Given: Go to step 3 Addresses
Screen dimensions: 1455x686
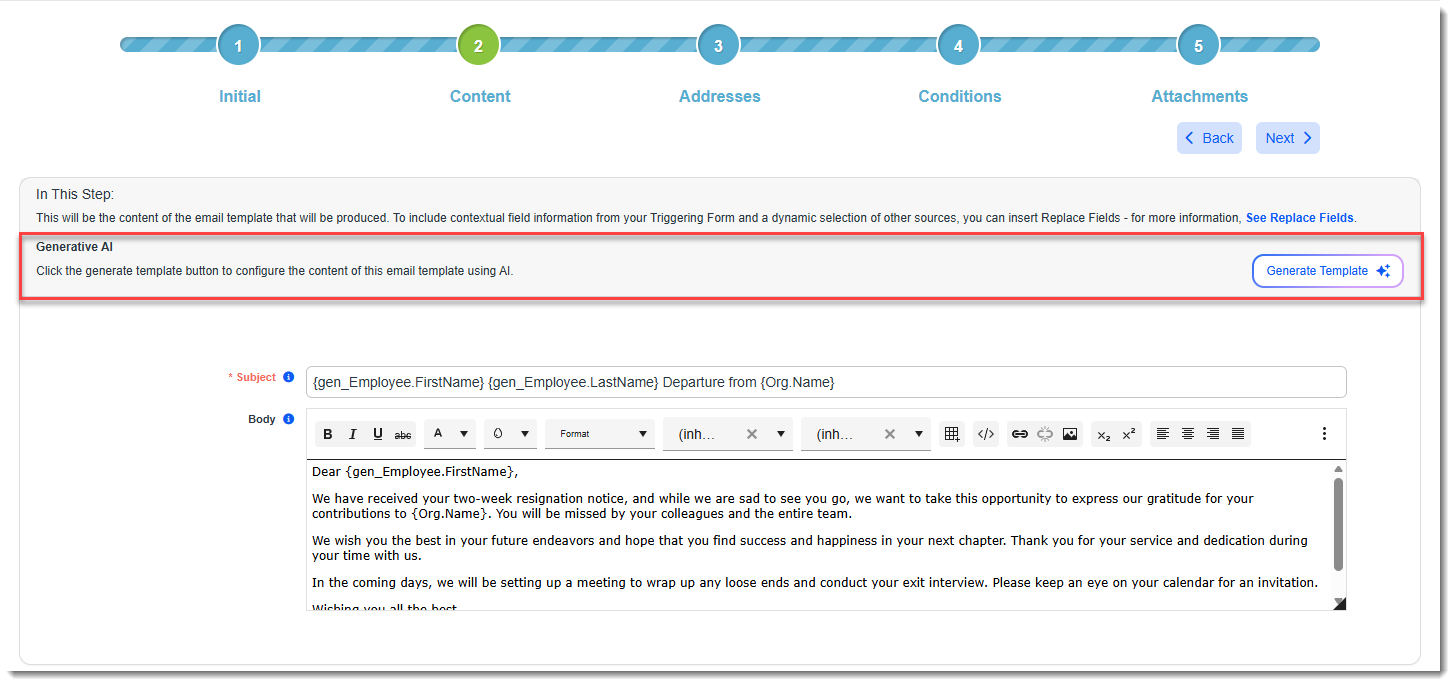Looking at the screenshot, I should [x=718, y=46].
